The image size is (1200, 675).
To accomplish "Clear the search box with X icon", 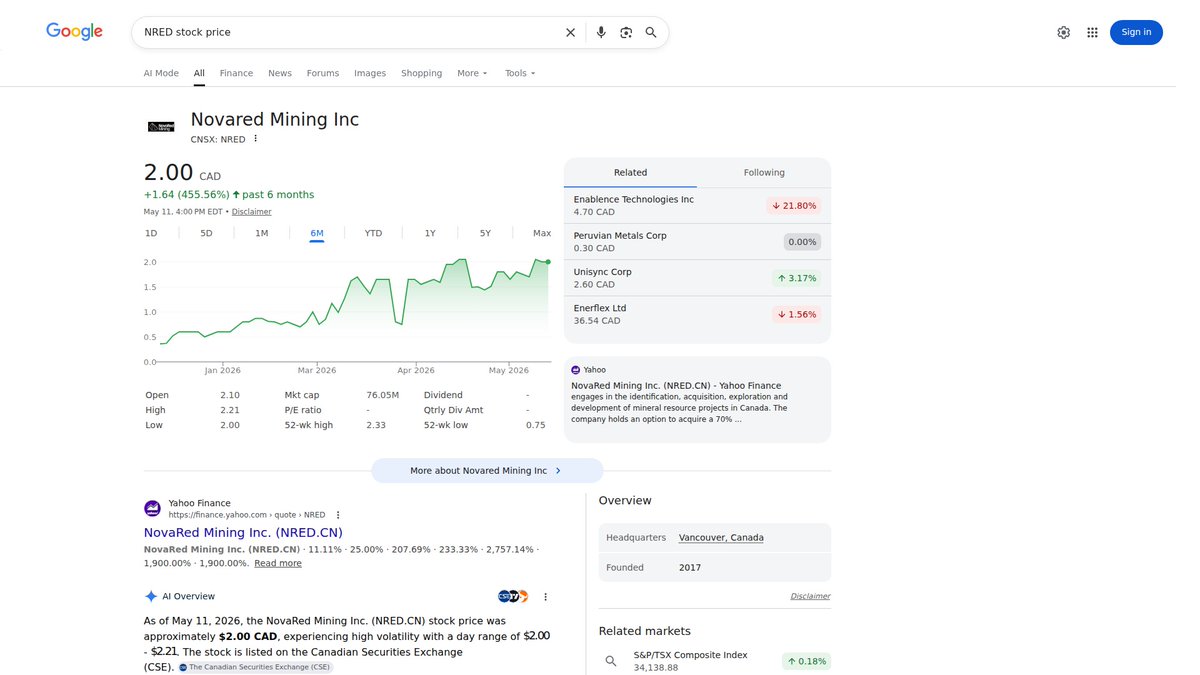I will click(x=570, y=32).
